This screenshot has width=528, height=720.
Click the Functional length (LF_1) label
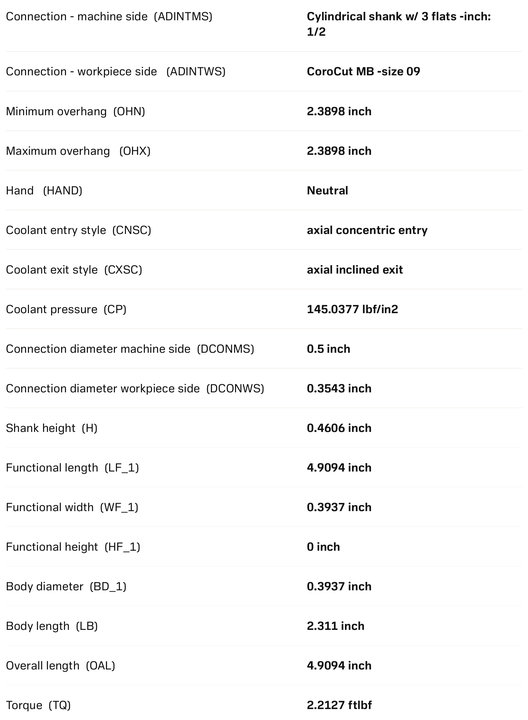pyautogui.click(x=72, y=467)
